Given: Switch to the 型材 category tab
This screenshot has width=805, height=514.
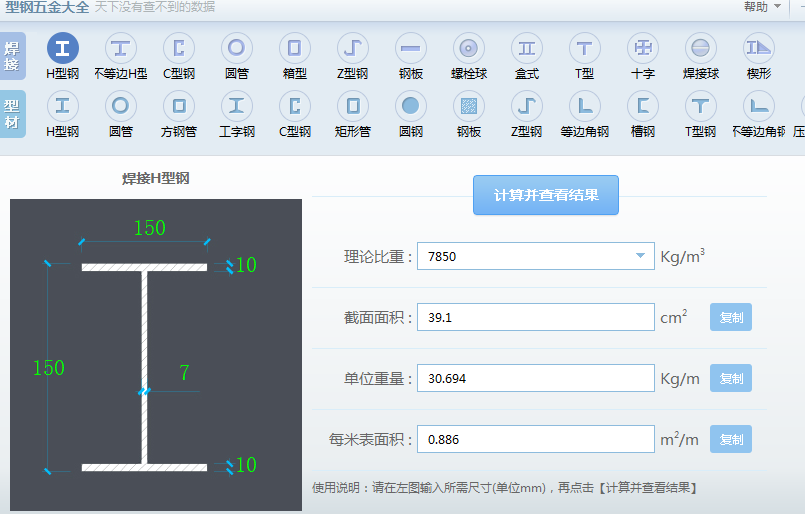Looking at the screenshot, I should [12, 114].
